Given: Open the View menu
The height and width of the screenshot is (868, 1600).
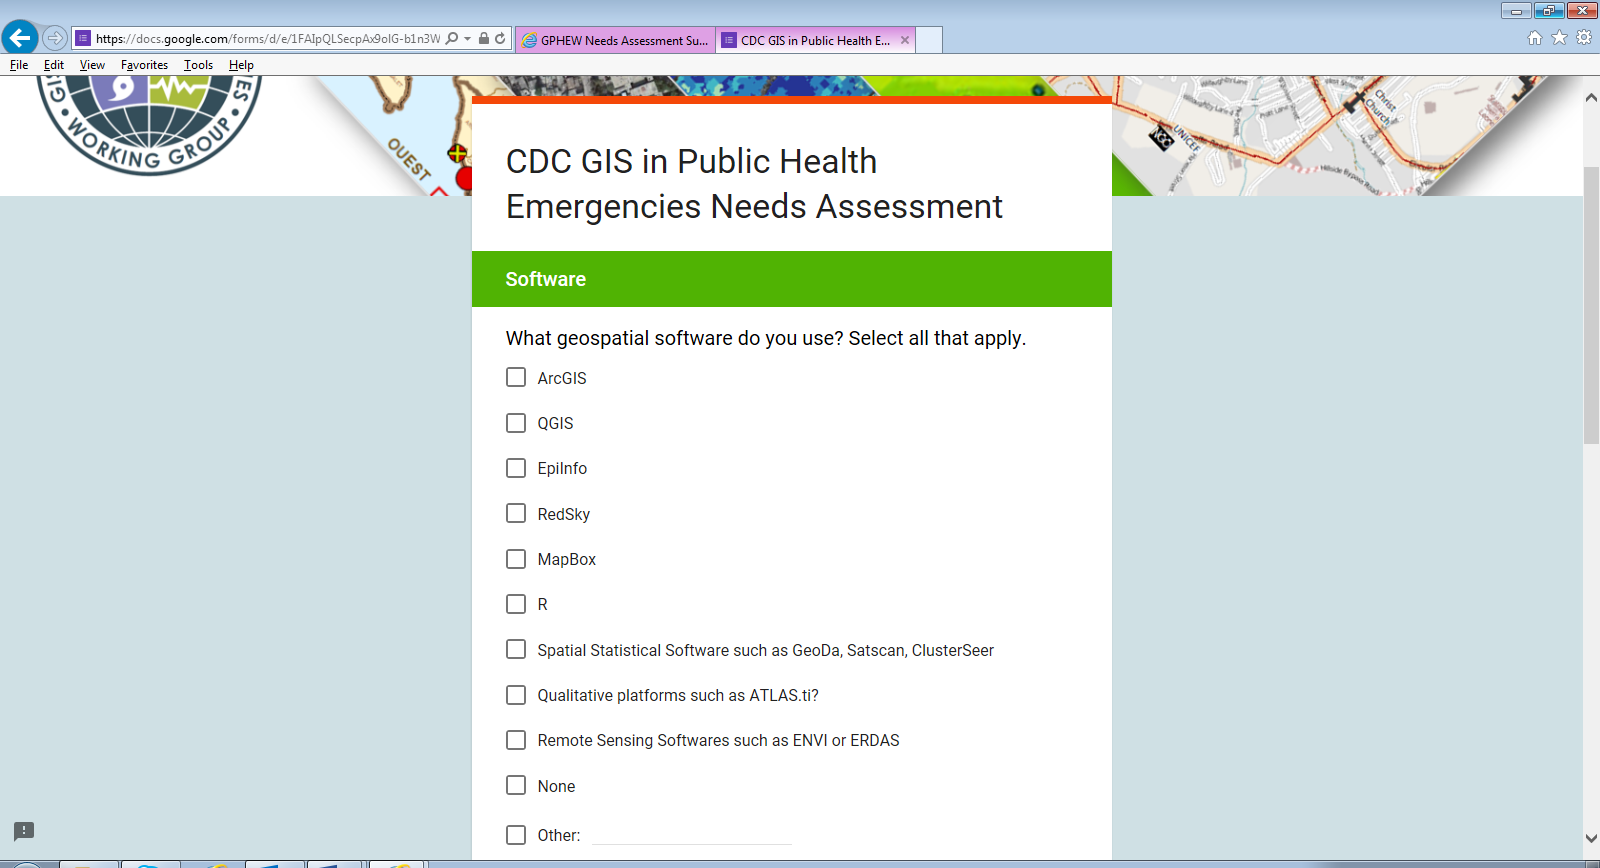Looking at the screenshot, I should tap(92, 65).
